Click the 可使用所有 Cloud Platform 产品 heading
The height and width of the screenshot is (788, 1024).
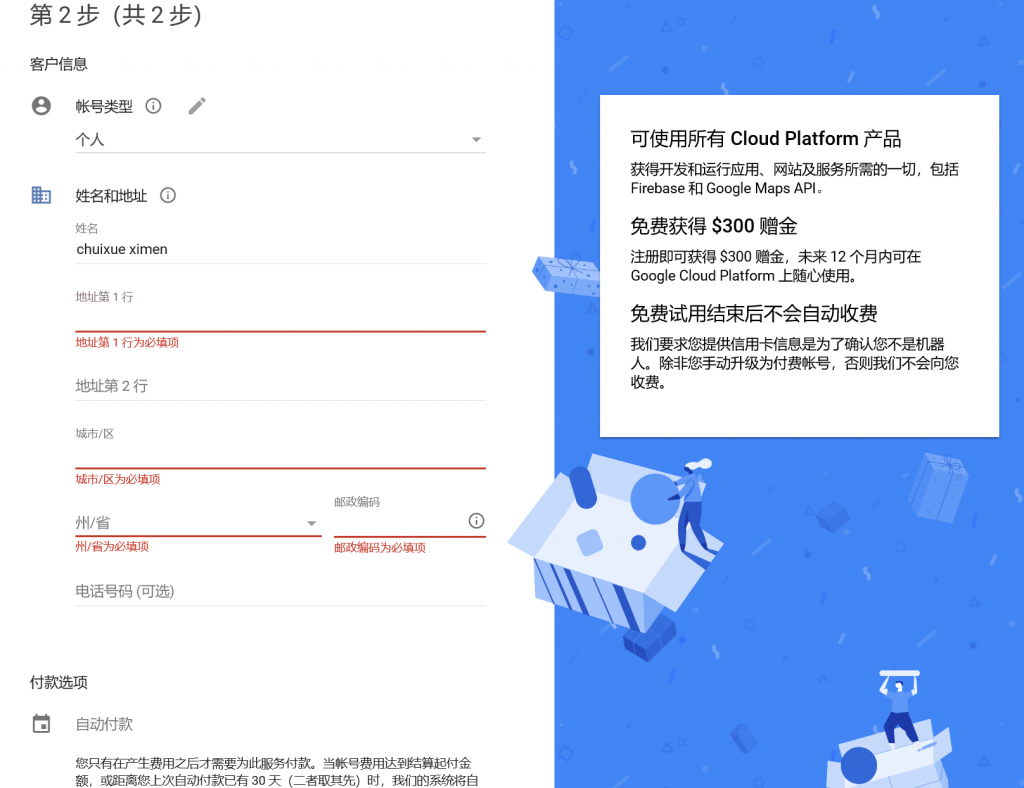pos(765,139)
